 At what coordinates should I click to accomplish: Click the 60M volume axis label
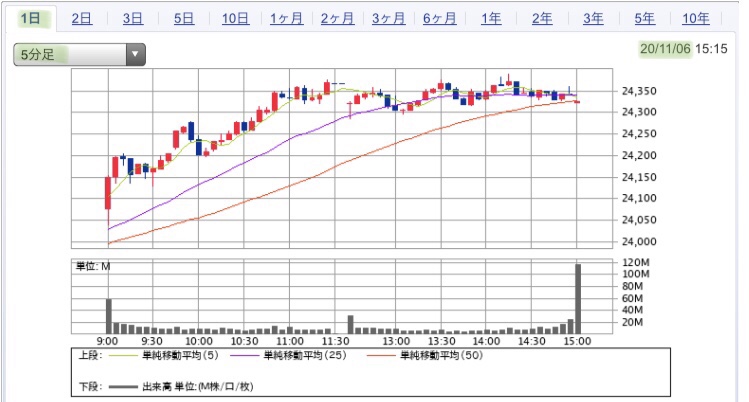pyautogui.click(x=632, y=298)
